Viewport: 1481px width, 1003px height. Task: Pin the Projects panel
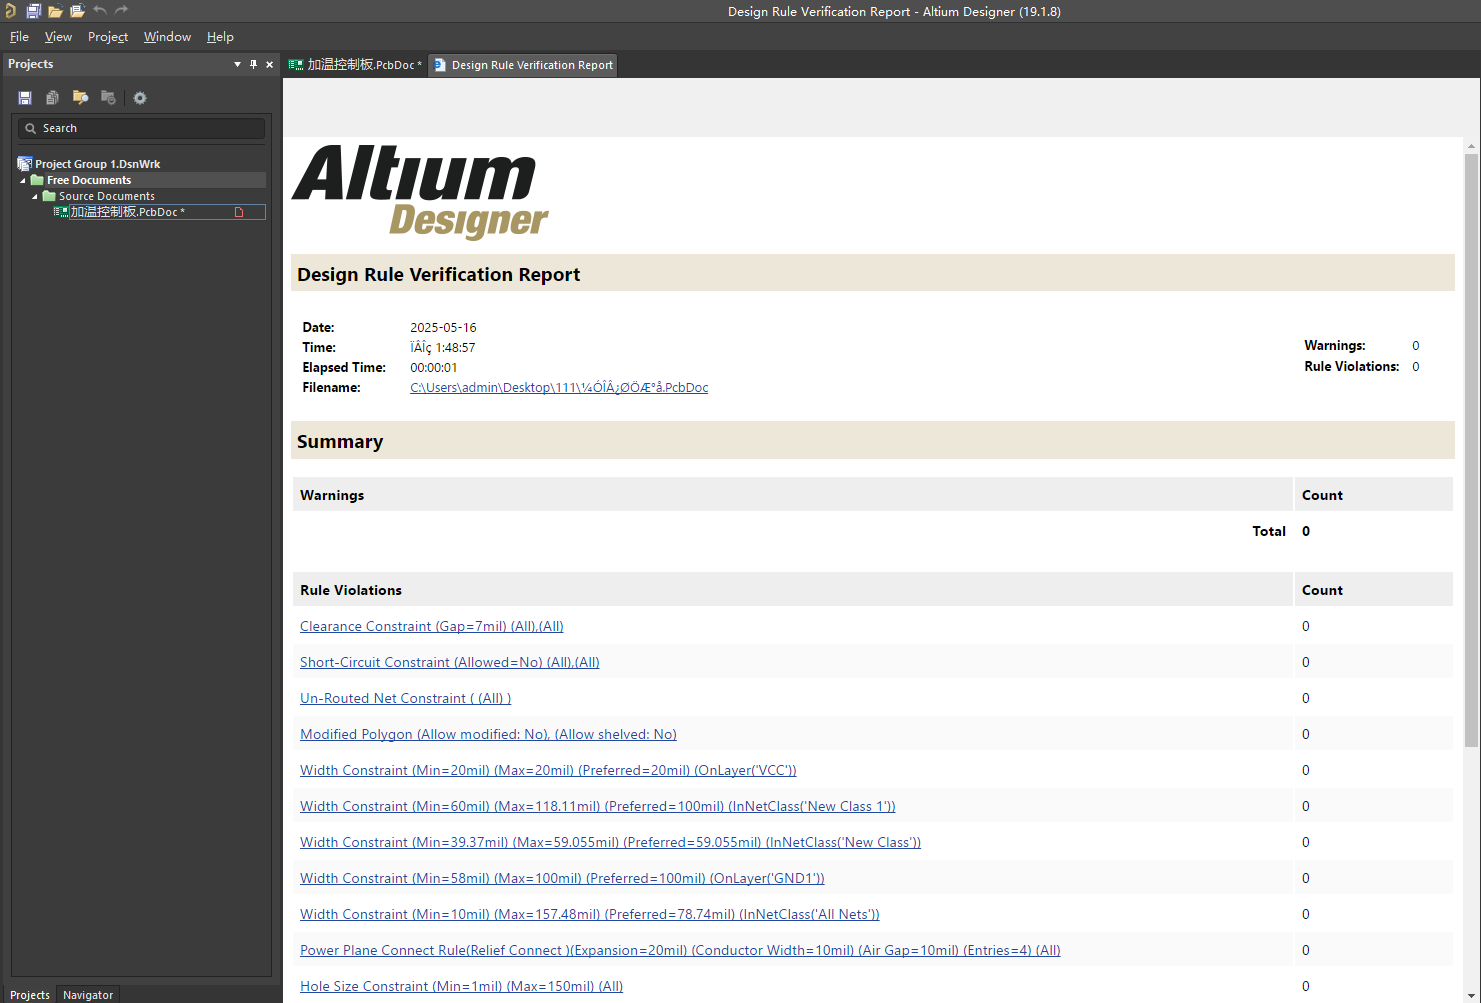pyautogui.click(x=254, y=64)
